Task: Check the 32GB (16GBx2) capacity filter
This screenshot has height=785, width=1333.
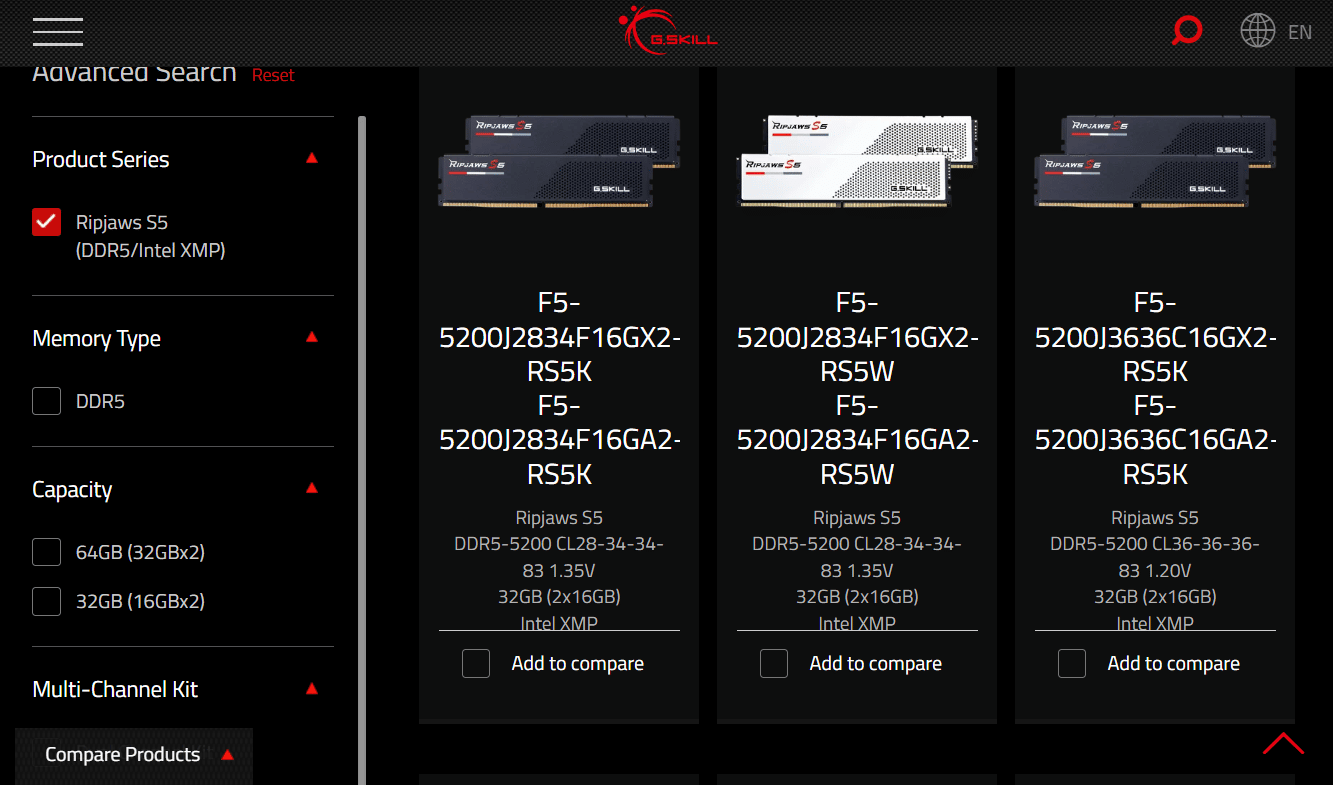Action: [46, 601]
